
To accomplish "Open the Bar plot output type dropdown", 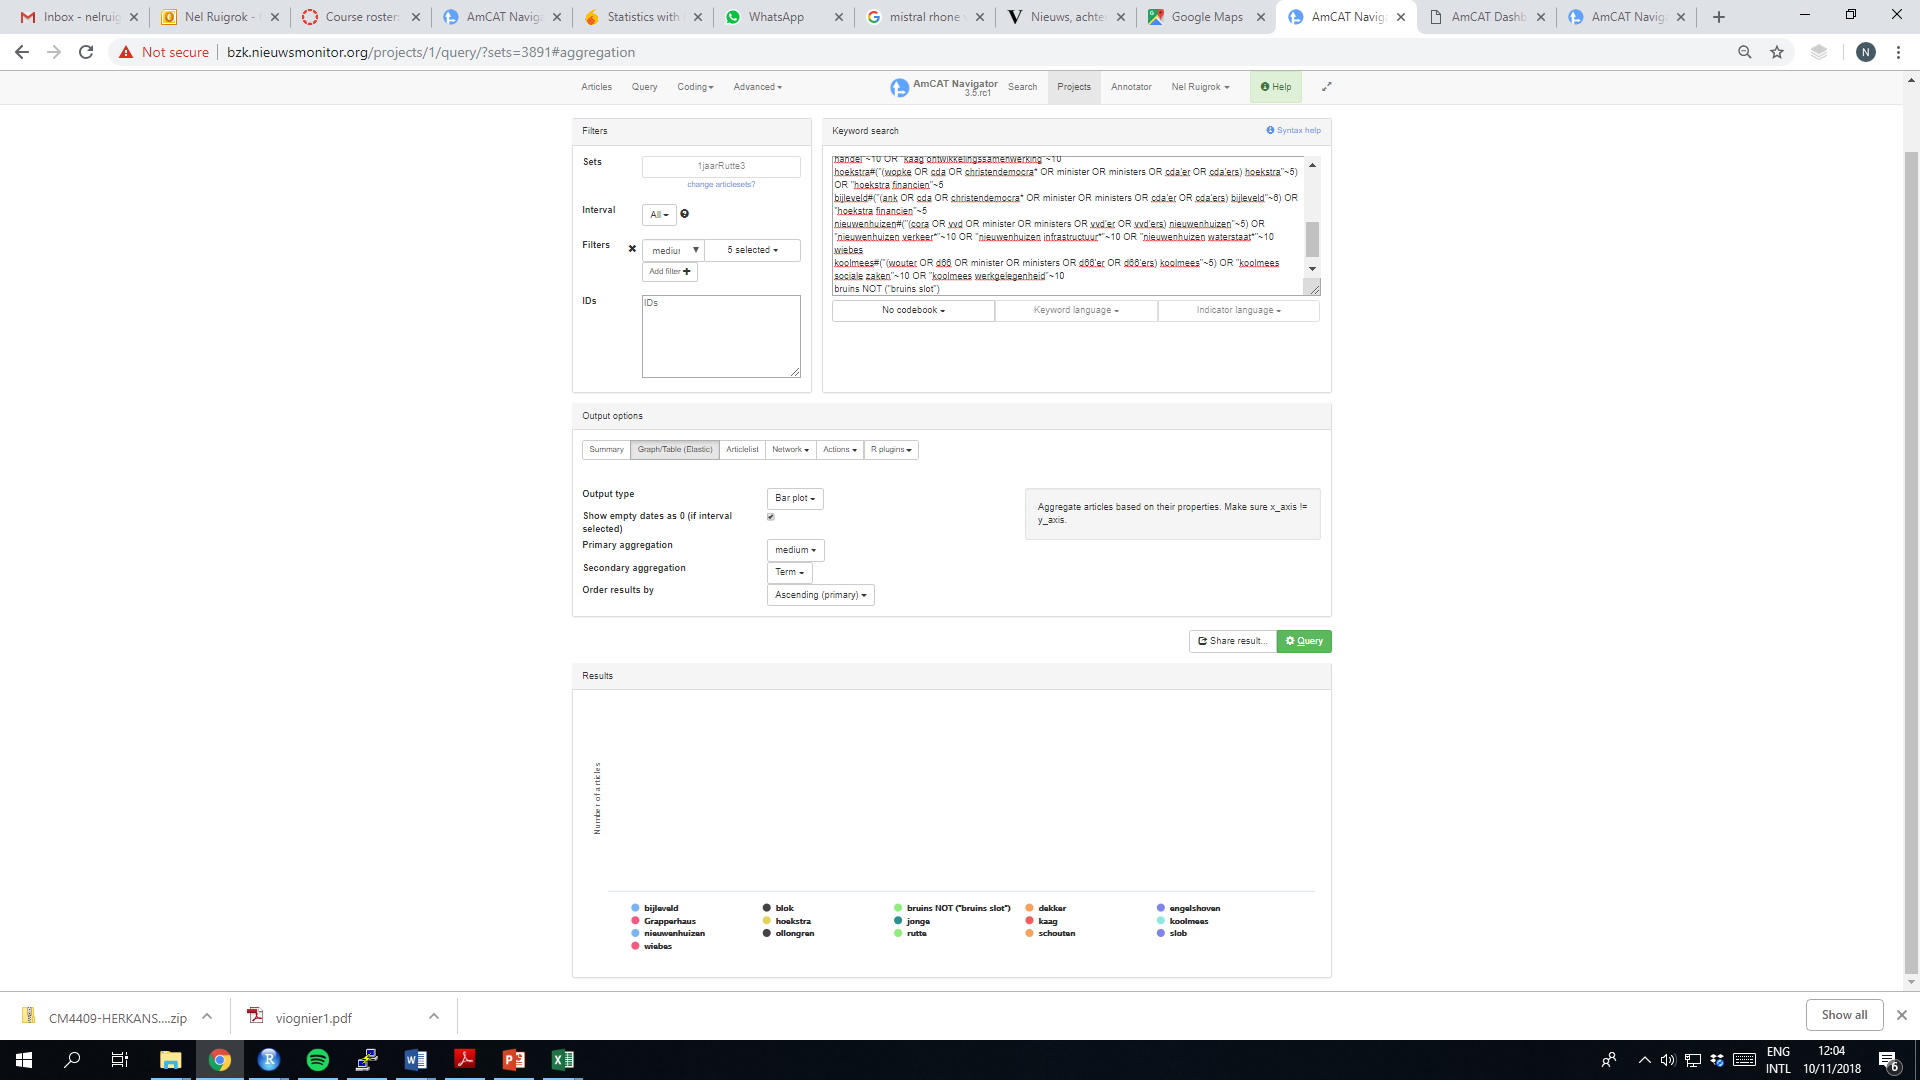I will 794,498.
